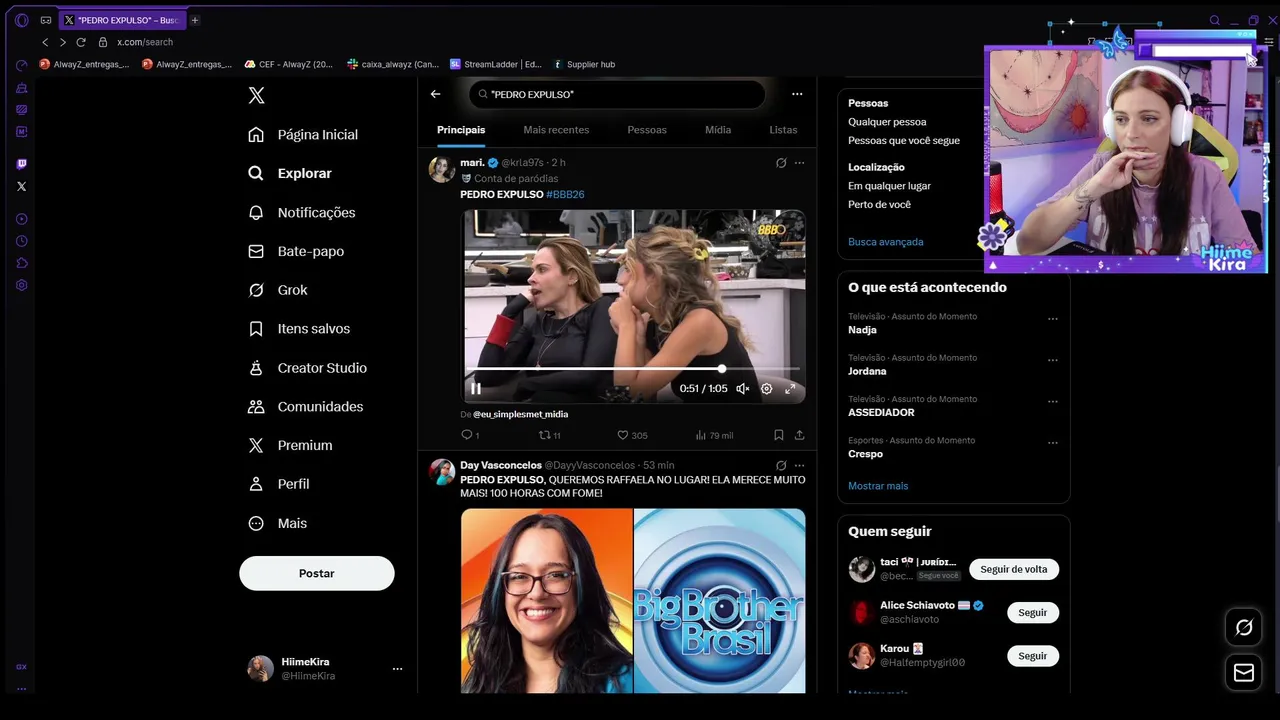Open more options on Day Vasconcelos' post

[x=799, y=465]
